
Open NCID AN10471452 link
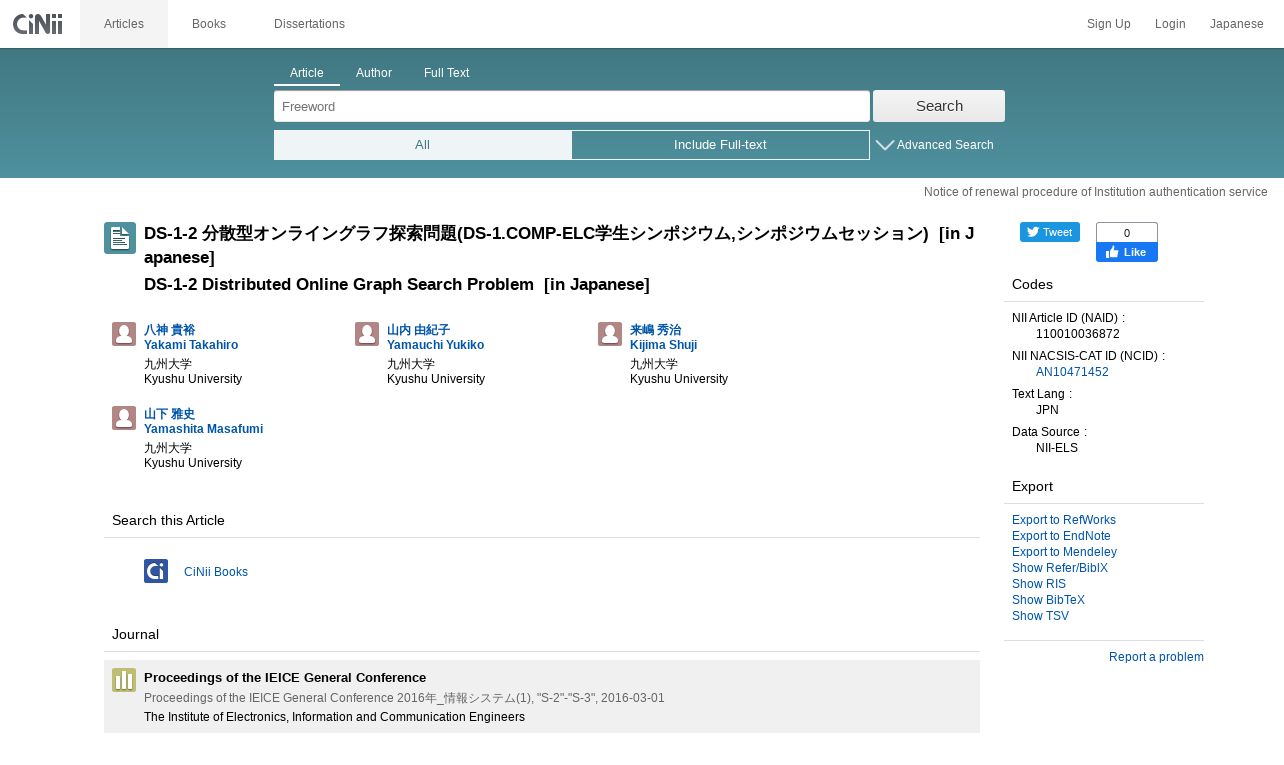[x=1072, y=372]
